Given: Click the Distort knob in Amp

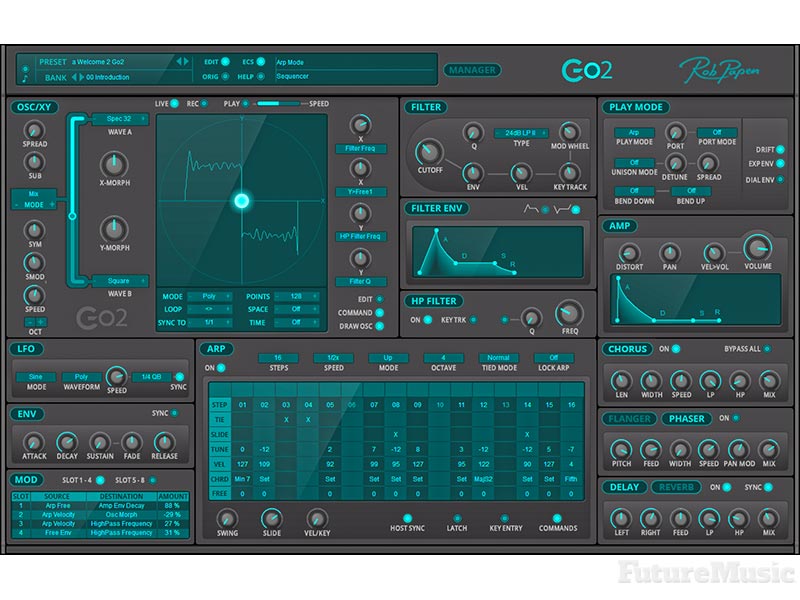Looking at the screenshot, I should (x=629, y=253).
